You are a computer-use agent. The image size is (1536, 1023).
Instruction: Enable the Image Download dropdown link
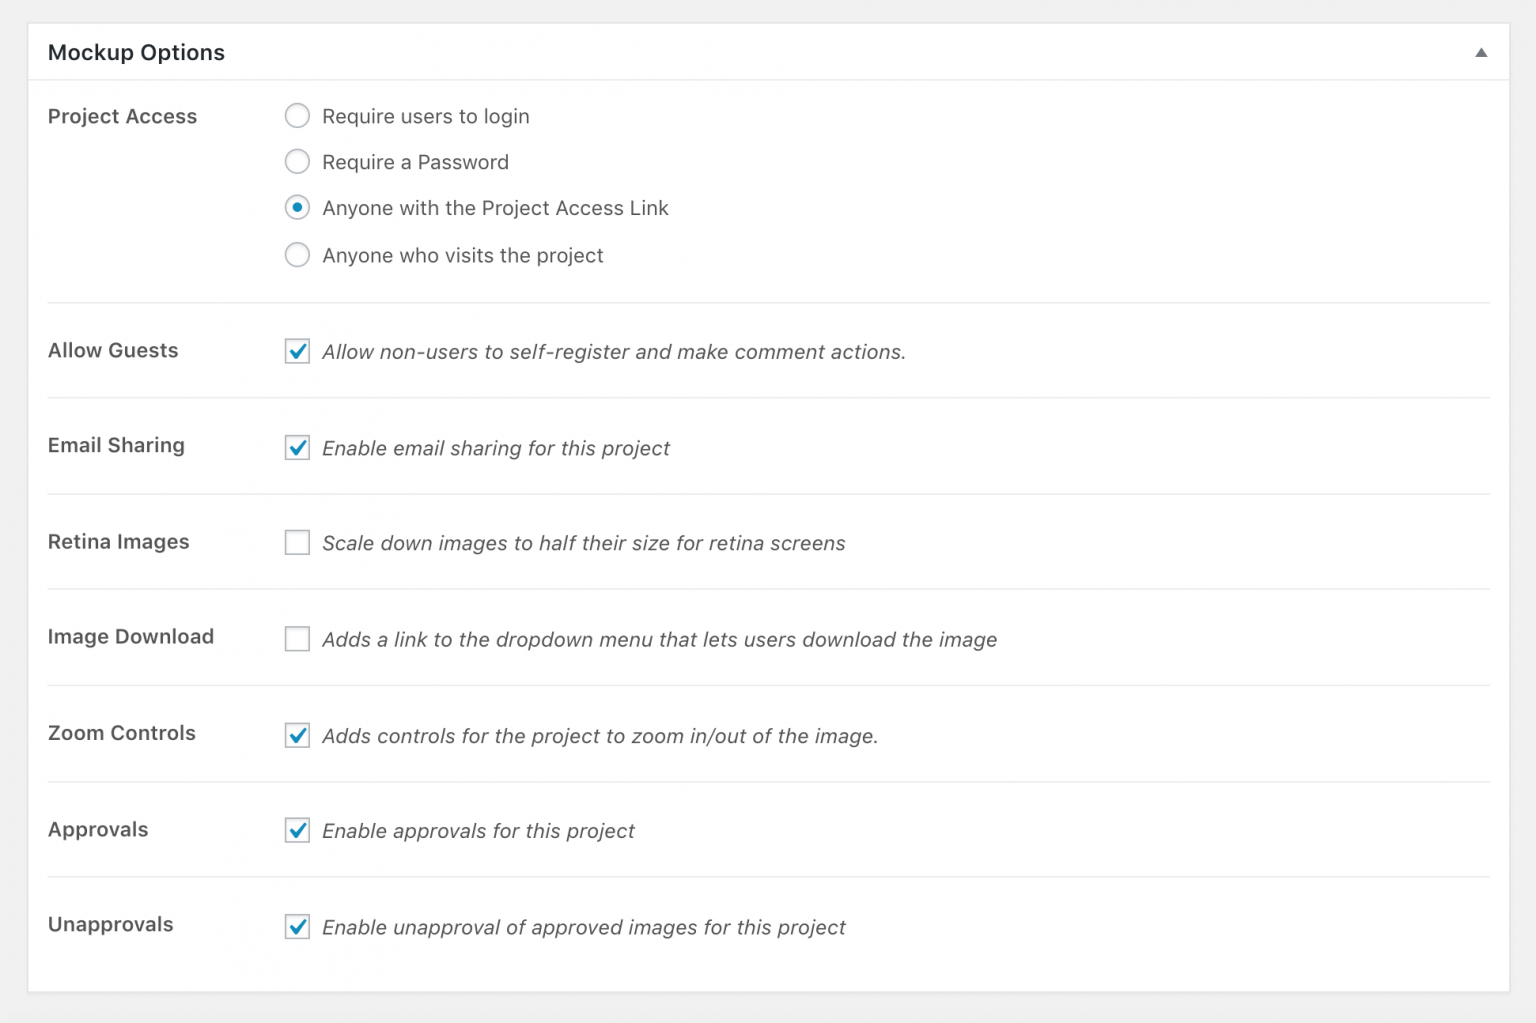point(297,638)
